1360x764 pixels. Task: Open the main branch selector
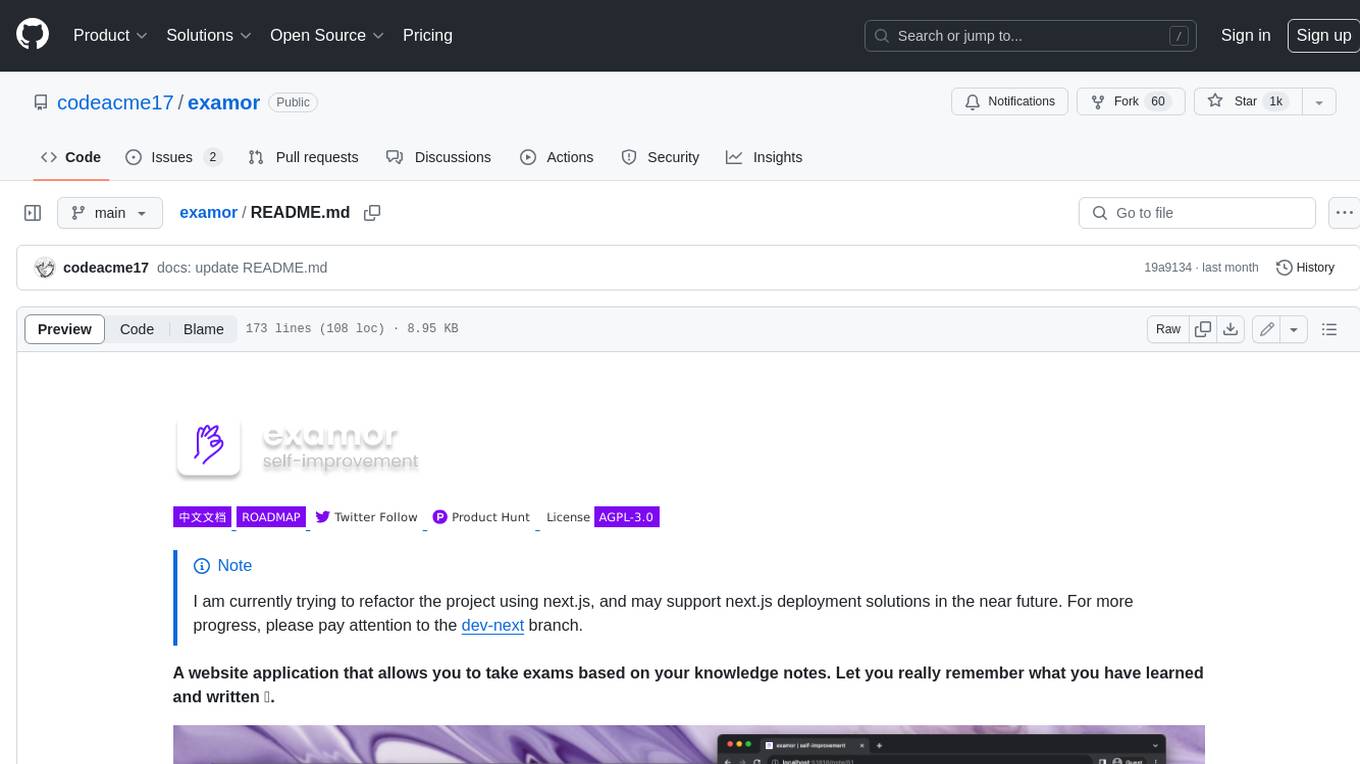(x=110, y=213)
